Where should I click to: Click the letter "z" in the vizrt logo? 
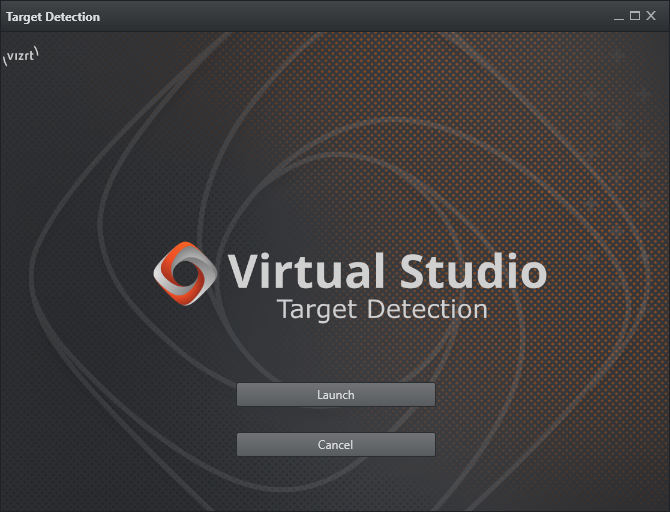[x=21, y=57]
